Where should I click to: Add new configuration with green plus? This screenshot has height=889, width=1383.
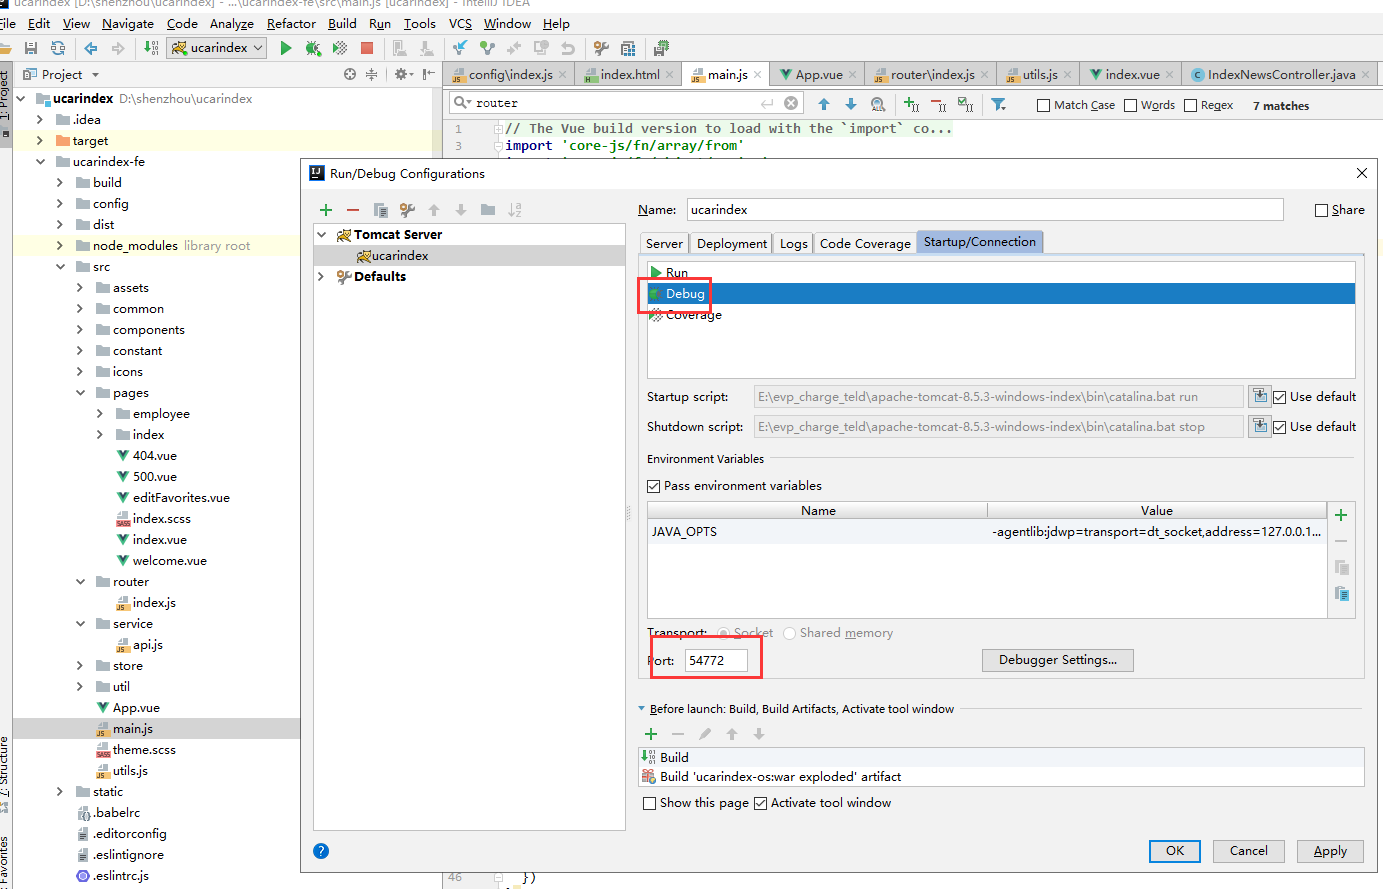pyautogui.click(x=326, y=210)
